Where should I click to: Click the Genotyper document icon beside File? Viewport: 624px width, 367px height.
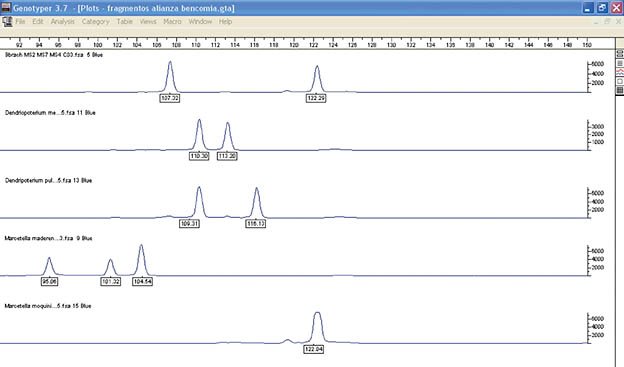click(x=7, y=21)
